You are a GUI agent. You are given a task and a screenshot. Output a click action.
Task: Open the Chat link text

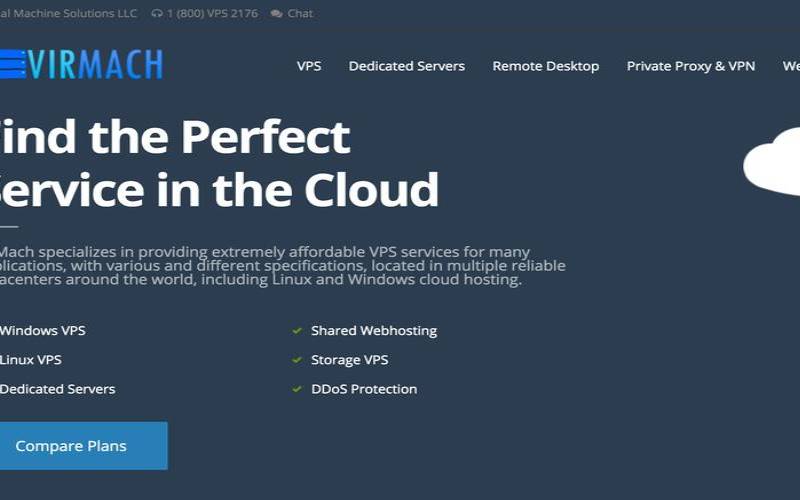pyautogui.click(x=300, y=14)
